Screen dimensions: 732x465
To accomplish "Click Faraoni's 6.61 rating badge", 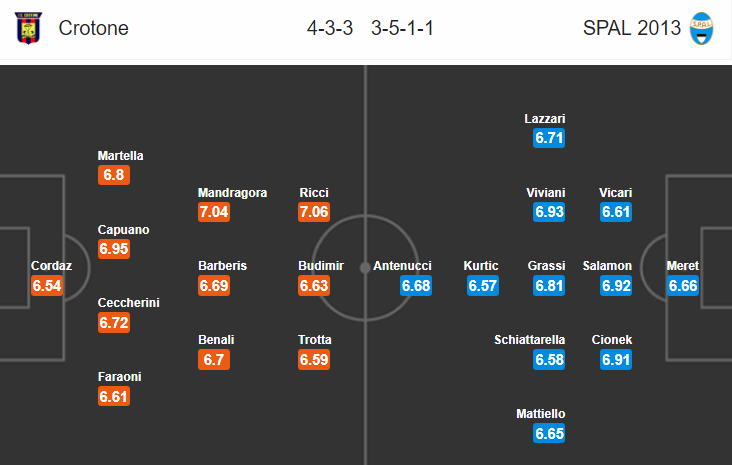I will click(114, 397).
